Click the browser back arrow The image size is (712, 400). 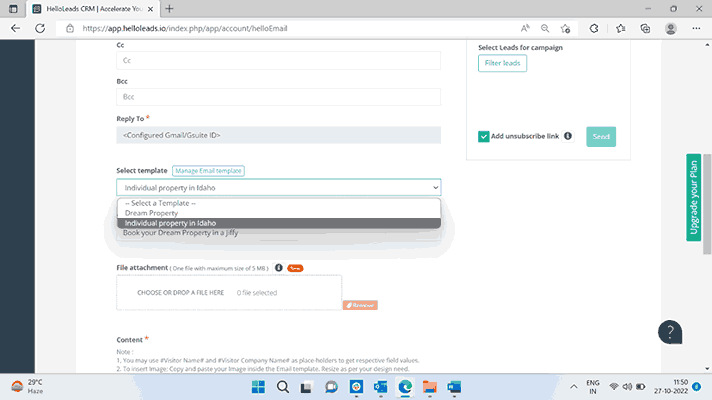coord(15,28)
